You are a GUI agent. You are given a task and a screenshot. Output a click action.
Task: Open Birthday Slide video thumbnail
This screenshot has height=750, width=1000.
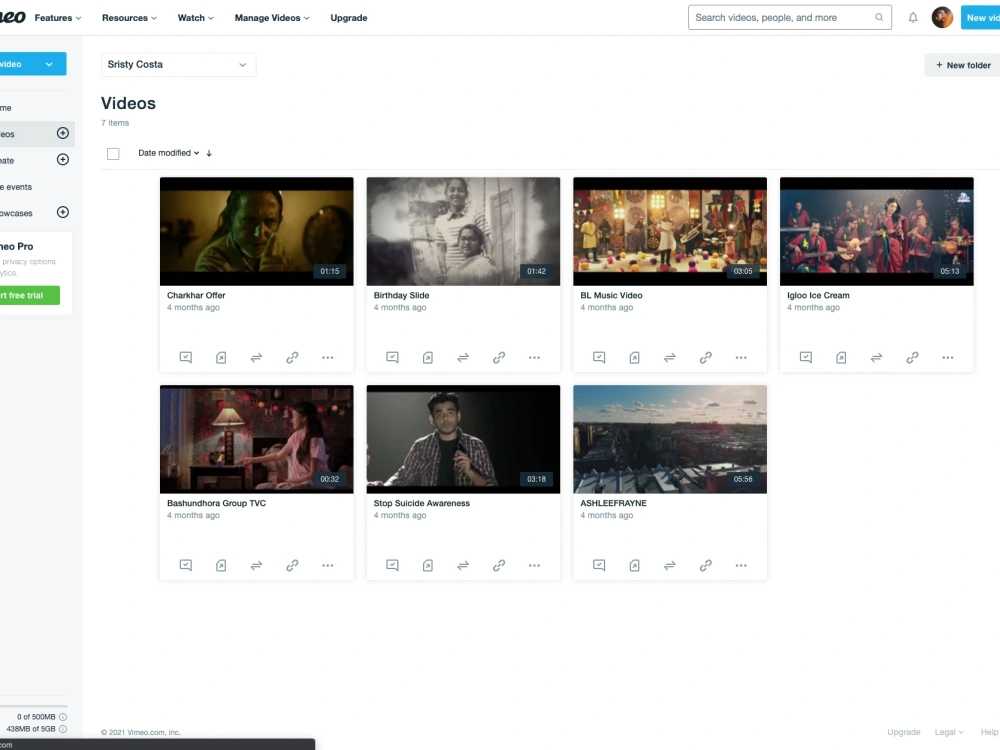(x=463, y=232)
